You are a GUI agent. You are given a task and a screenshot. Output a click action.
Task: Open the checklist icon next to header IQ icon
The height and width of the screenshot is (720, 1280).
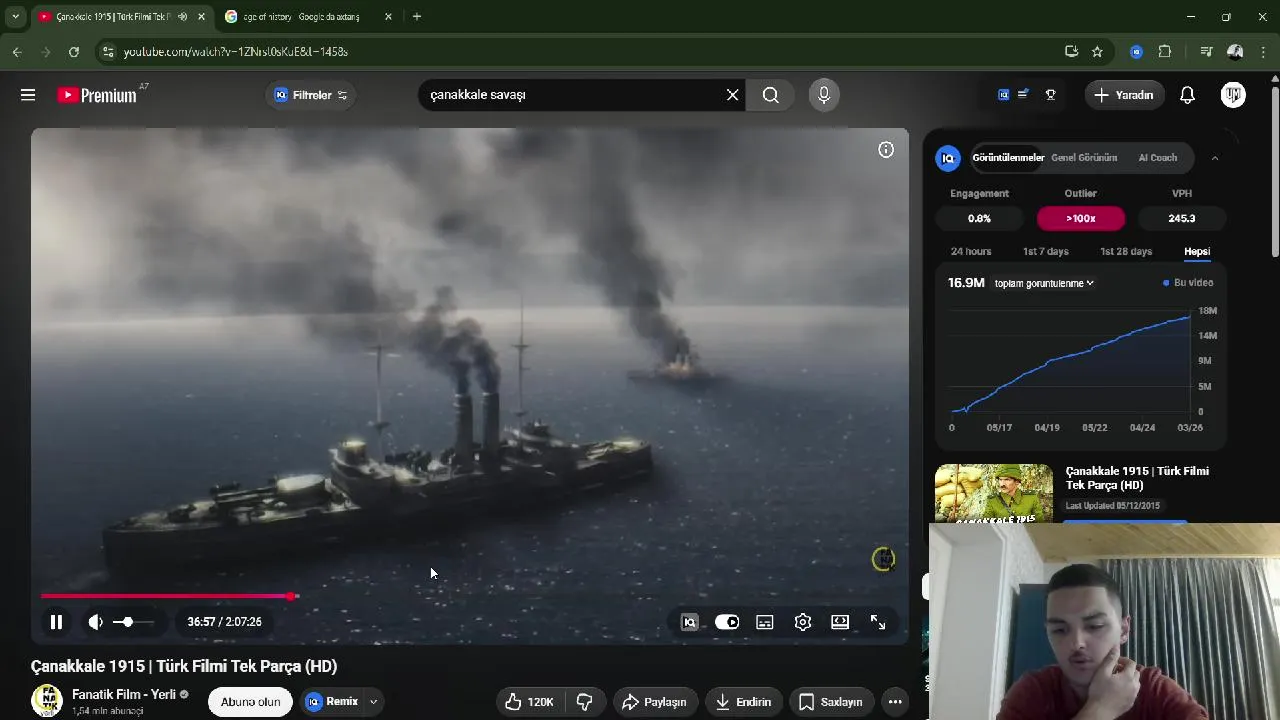(1023, 95)
